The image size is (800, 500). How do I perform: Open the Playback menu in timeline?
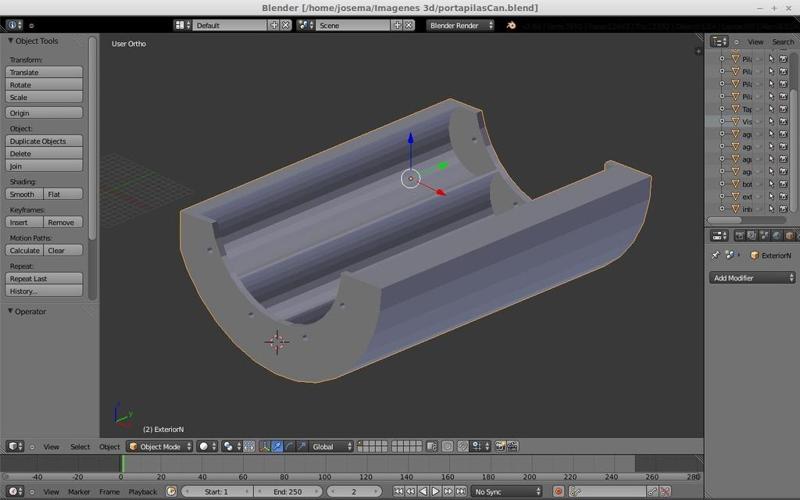coord(142,492)
